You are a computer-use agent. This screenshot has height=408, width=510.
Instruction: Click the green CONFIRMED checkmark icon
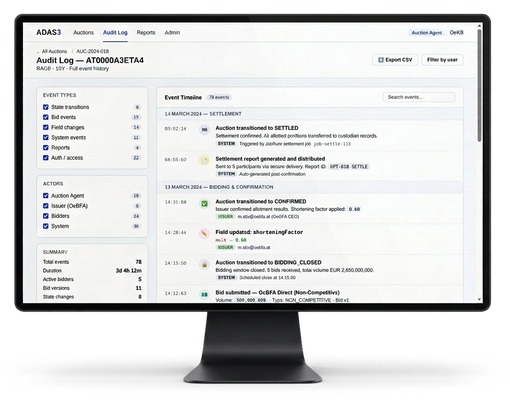204,203
